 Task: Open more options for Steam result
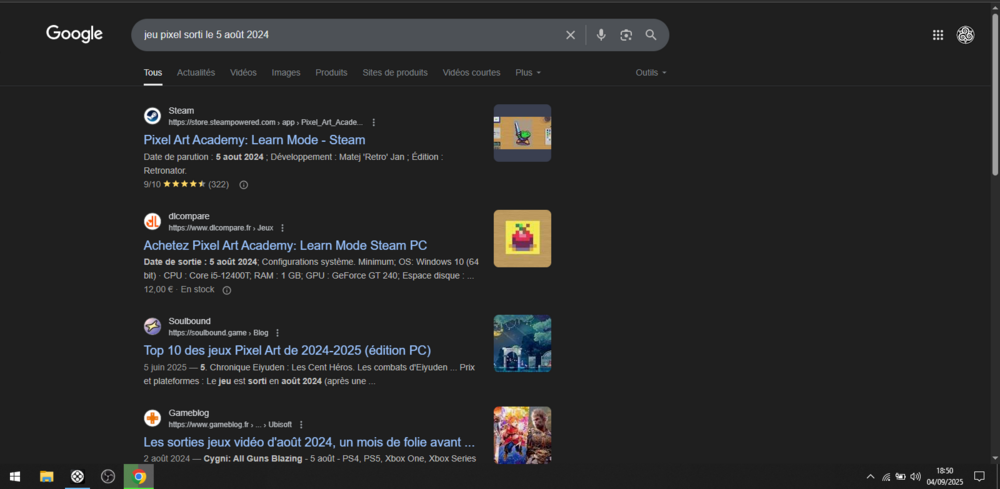(374, 122)
